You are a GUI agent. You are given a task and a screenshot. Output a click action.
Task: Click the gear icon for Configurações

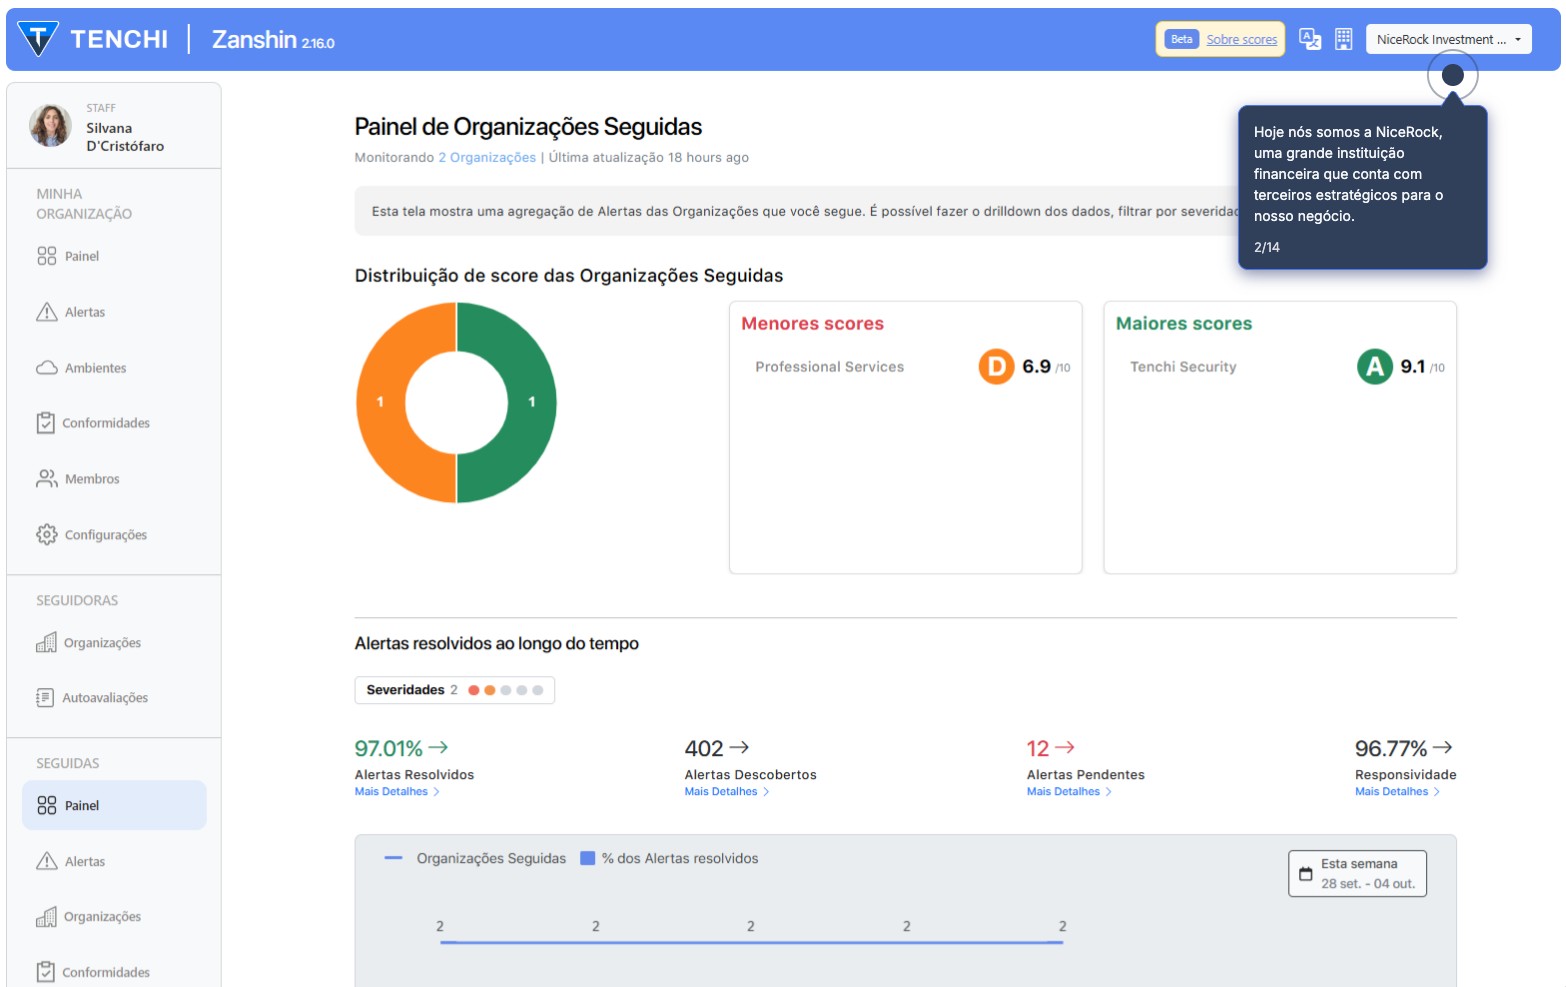click(47, 535)
